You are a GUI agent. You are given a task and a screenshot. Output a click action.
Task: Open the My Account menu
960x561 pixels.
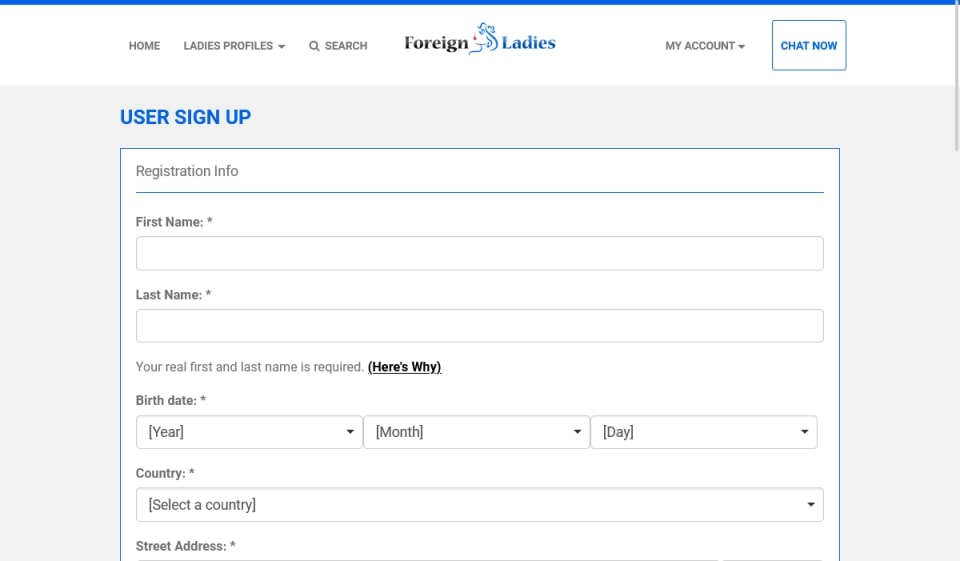click(700, 46)
